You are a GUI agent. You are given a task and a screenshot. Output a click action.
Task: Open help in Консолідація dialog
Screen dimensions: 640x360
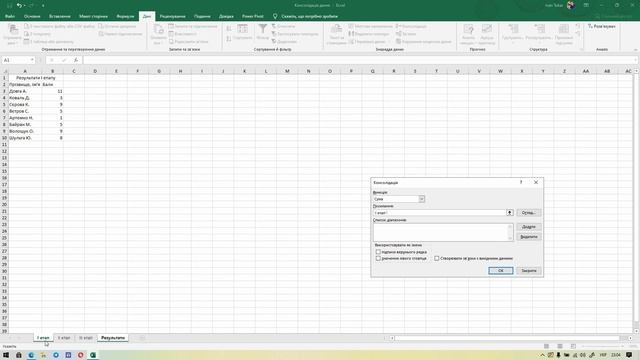coord(521,182)
